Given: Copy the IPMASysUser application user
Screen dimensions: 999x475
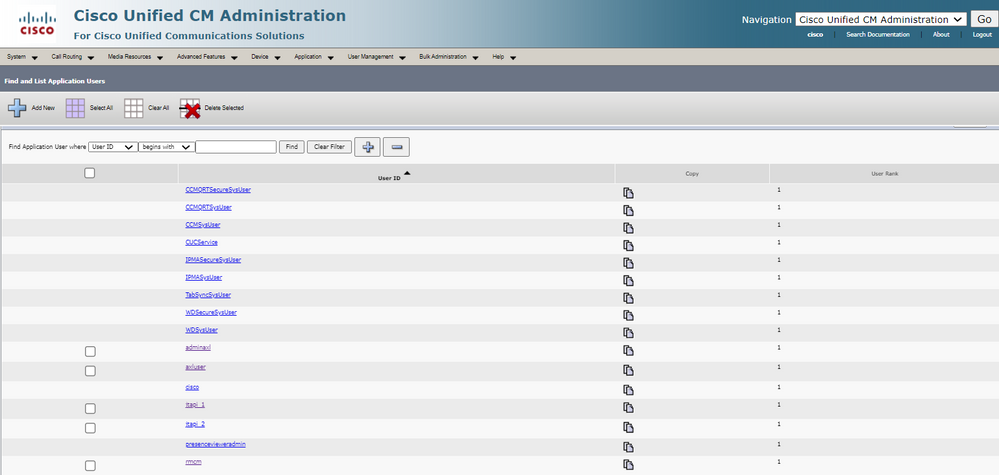Looking at the screenshot, I should coord(628,280).
